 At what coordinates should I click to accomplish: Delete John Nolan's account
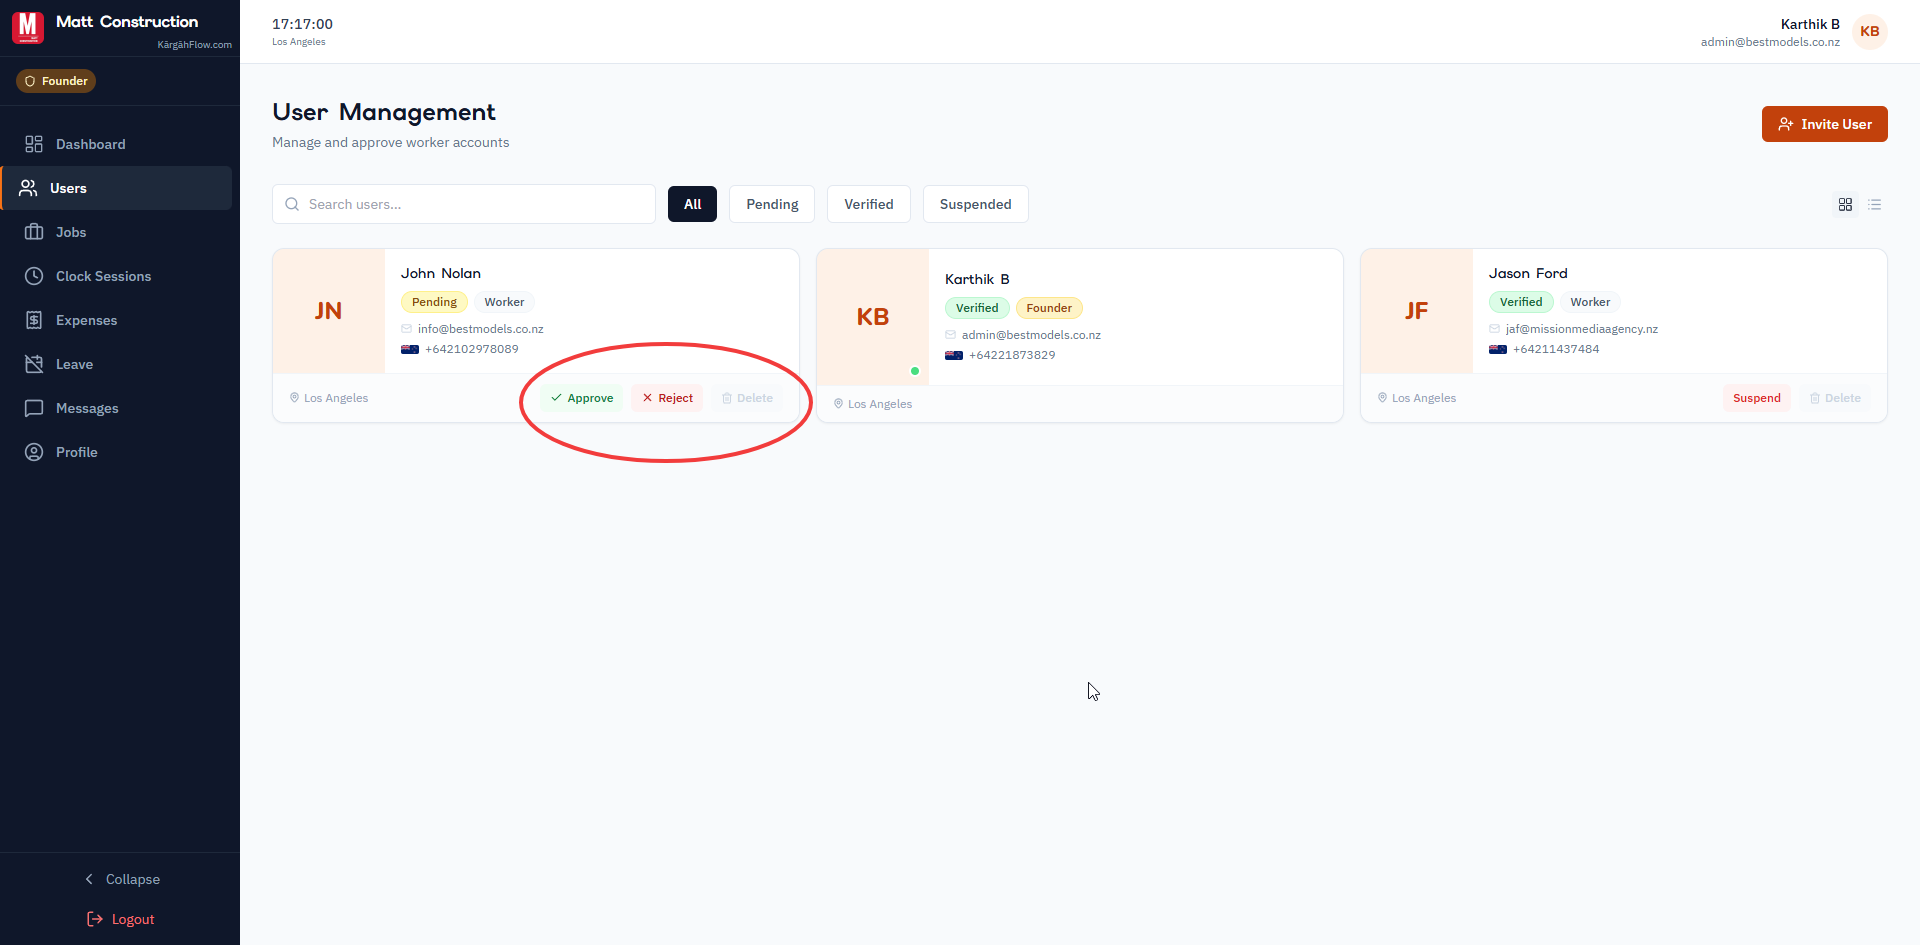pos(747,398)
